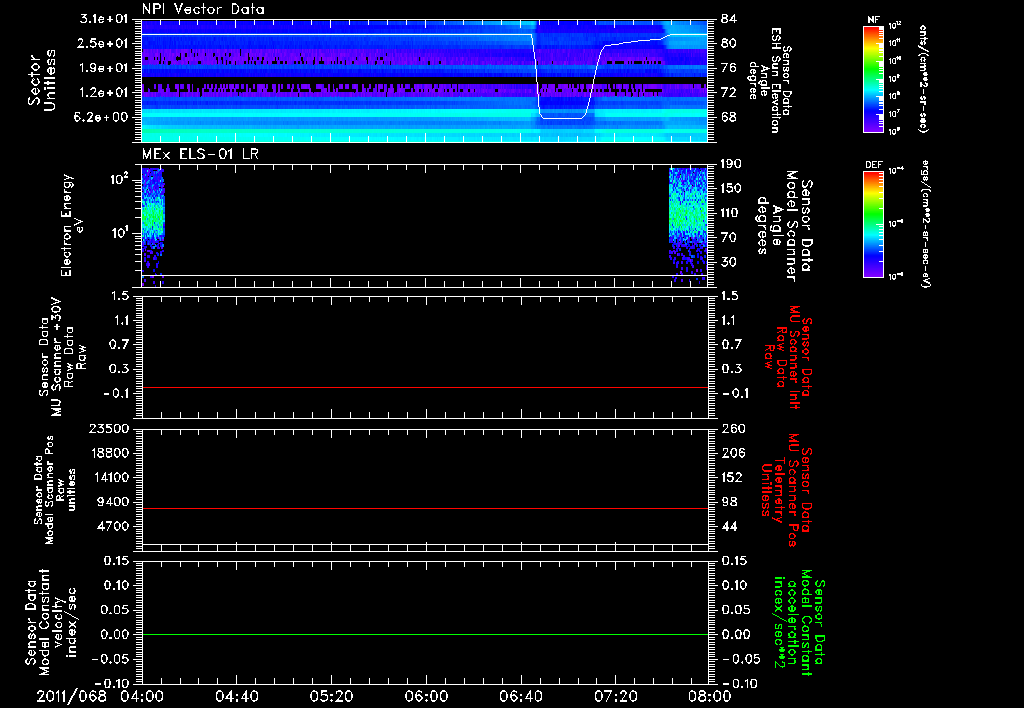Select the 'cnts/(cm**2-sr-sec)' unit label
The width and height of the screenshot is (1024, 708).
coord(923,78)
